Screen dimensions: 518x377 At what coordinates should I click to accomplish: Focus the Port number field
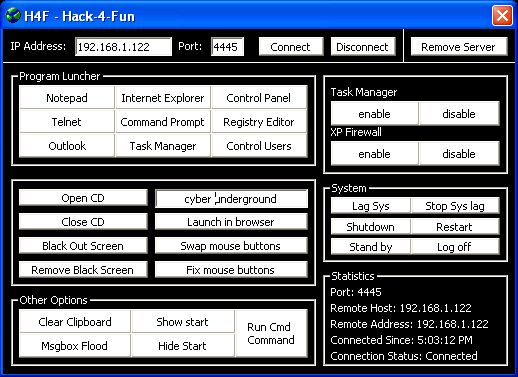[227, 47]
